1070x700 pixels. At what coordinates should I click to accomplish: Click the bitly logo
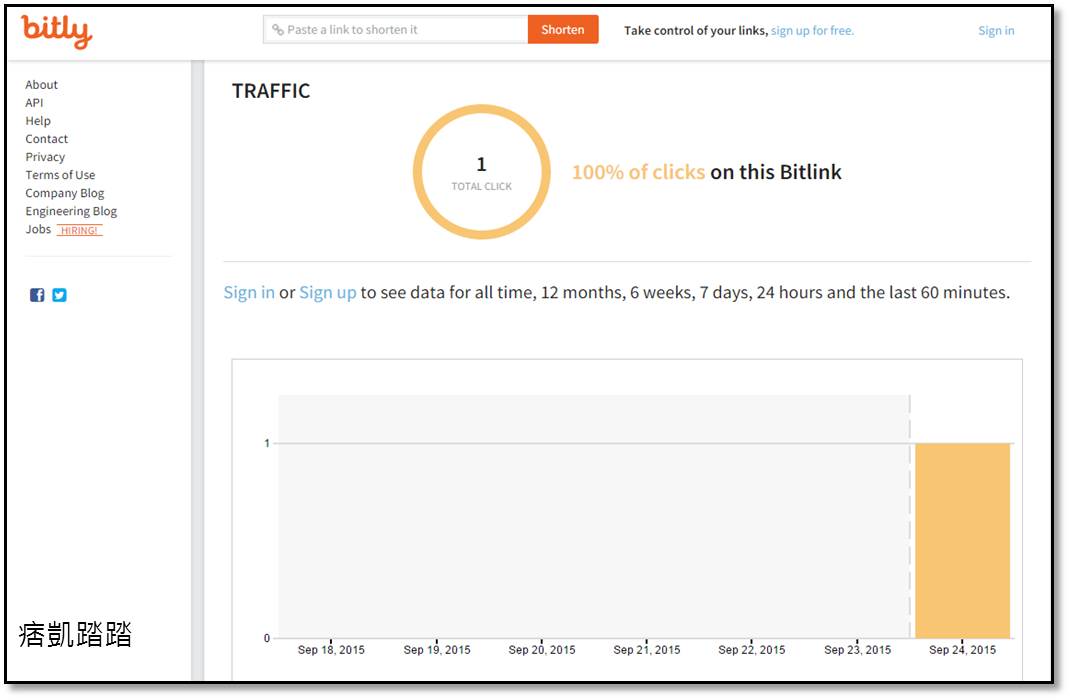(57, 31)
